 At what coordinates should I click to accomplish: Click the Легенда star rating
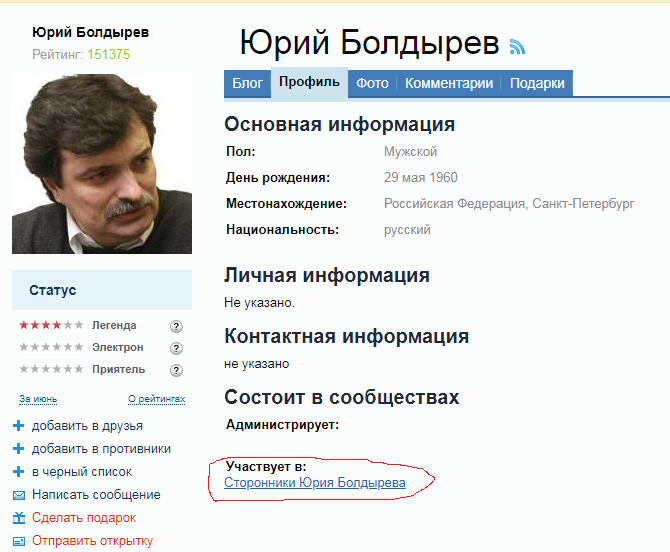tap(51, 325)
